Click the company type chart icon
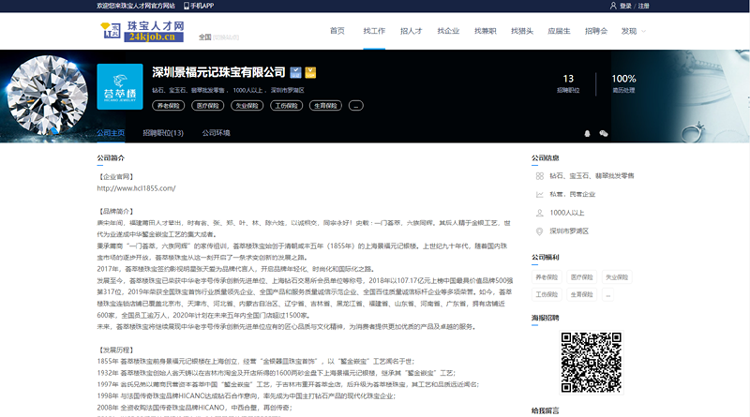 point(540,194)
